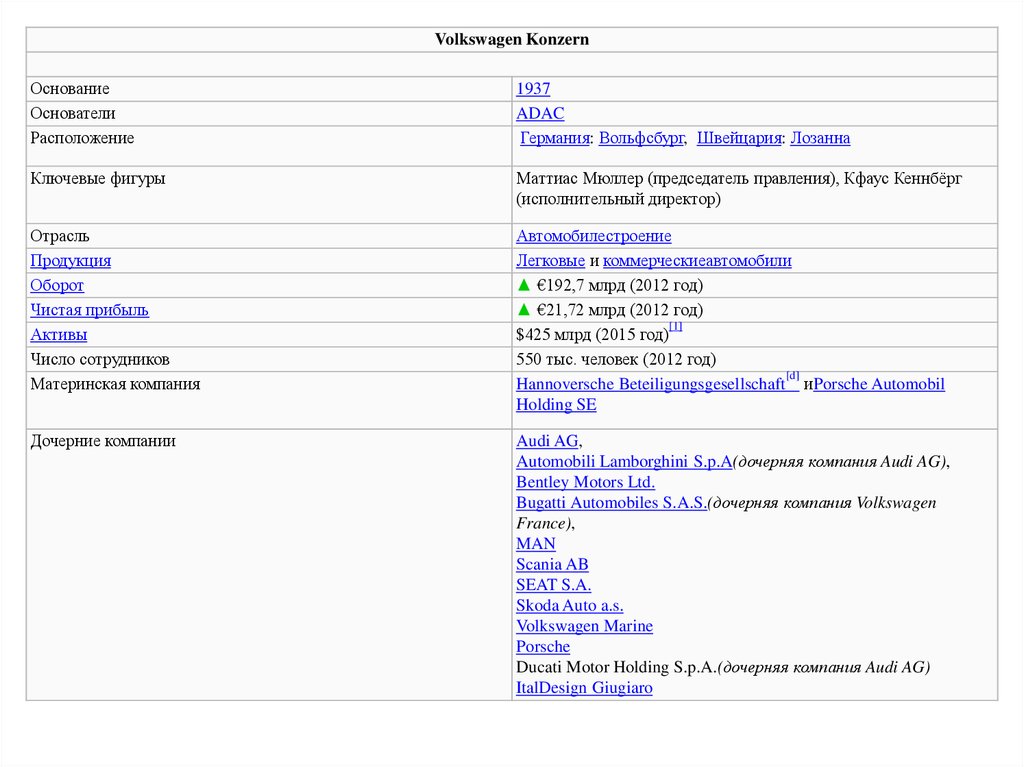The image size is (1024, 767).
Task: Click the Чистая прибыль link
Action: [89, 310]
